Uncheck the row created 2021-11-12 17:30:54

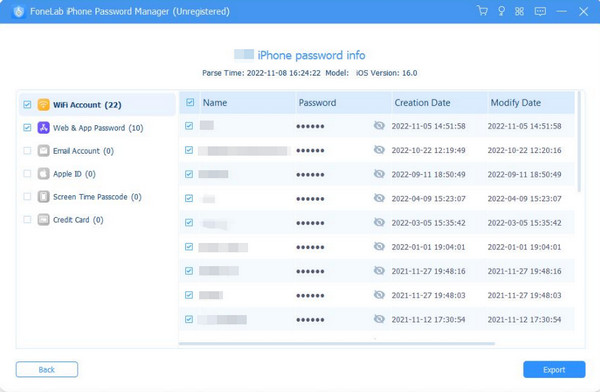189,319
